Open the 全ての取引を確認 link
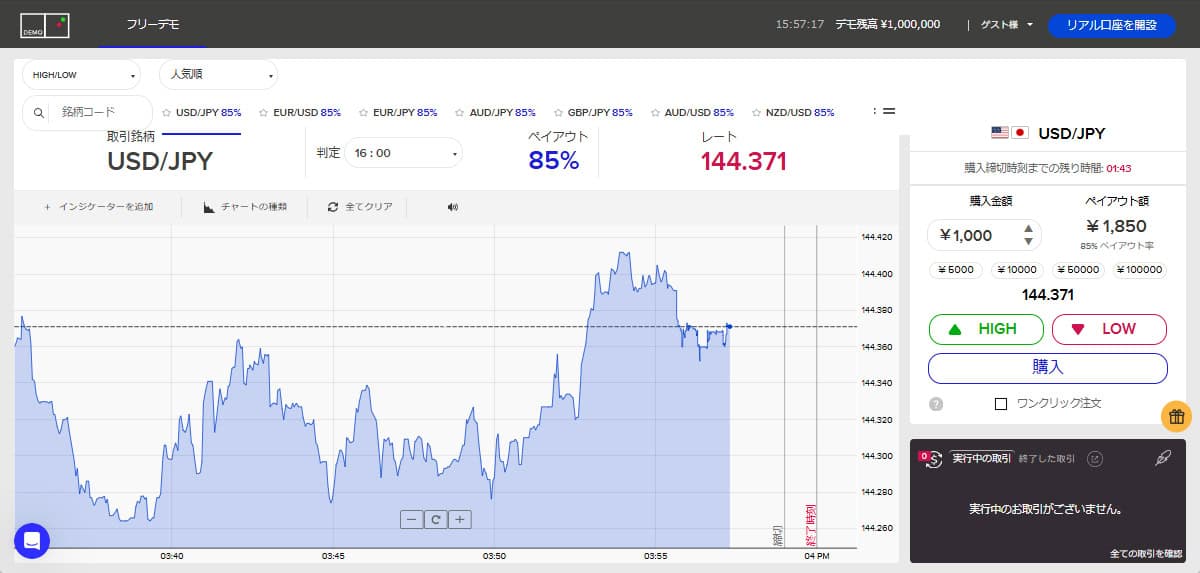The image size is (1200, 573). click(1146, 553)
